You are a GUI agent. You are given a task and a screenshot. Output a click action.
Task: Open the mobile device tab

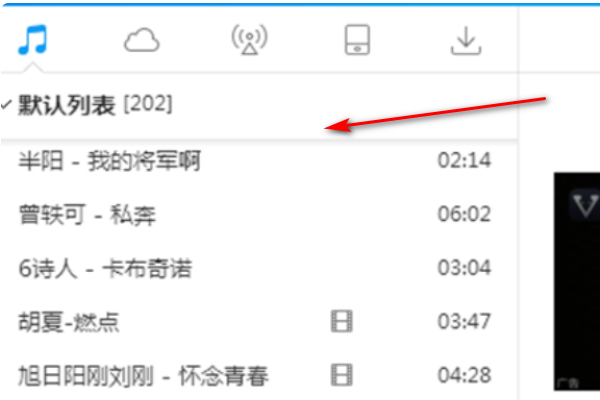(357, 39)
